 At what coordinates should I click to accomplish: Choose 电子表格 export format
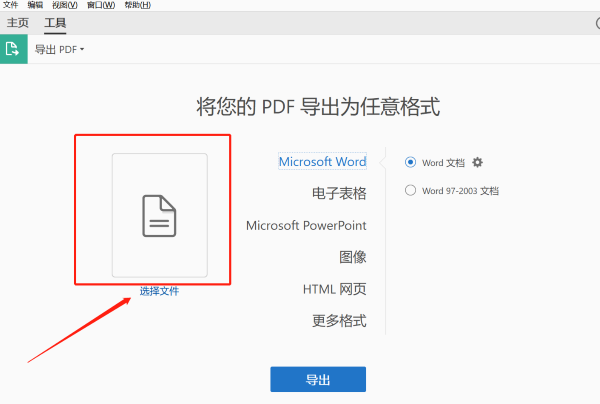339,193
